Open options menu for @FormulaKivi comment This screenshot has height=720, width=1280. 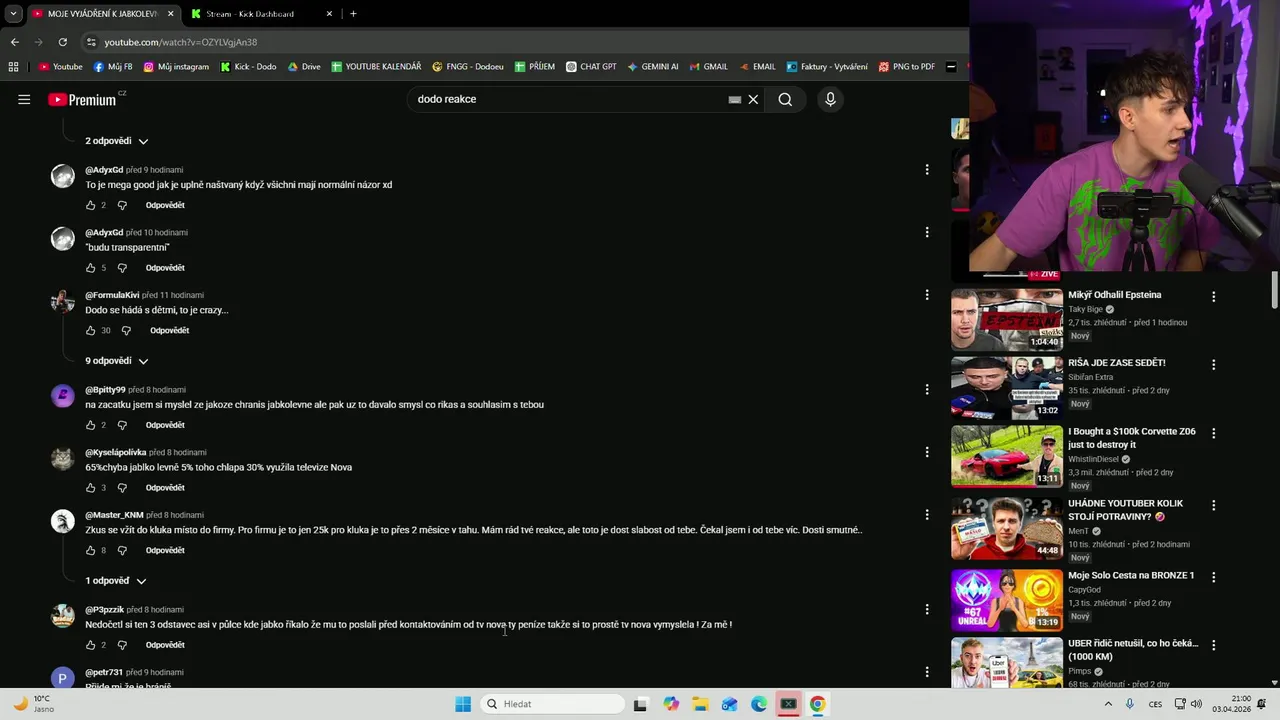point(927,295)
